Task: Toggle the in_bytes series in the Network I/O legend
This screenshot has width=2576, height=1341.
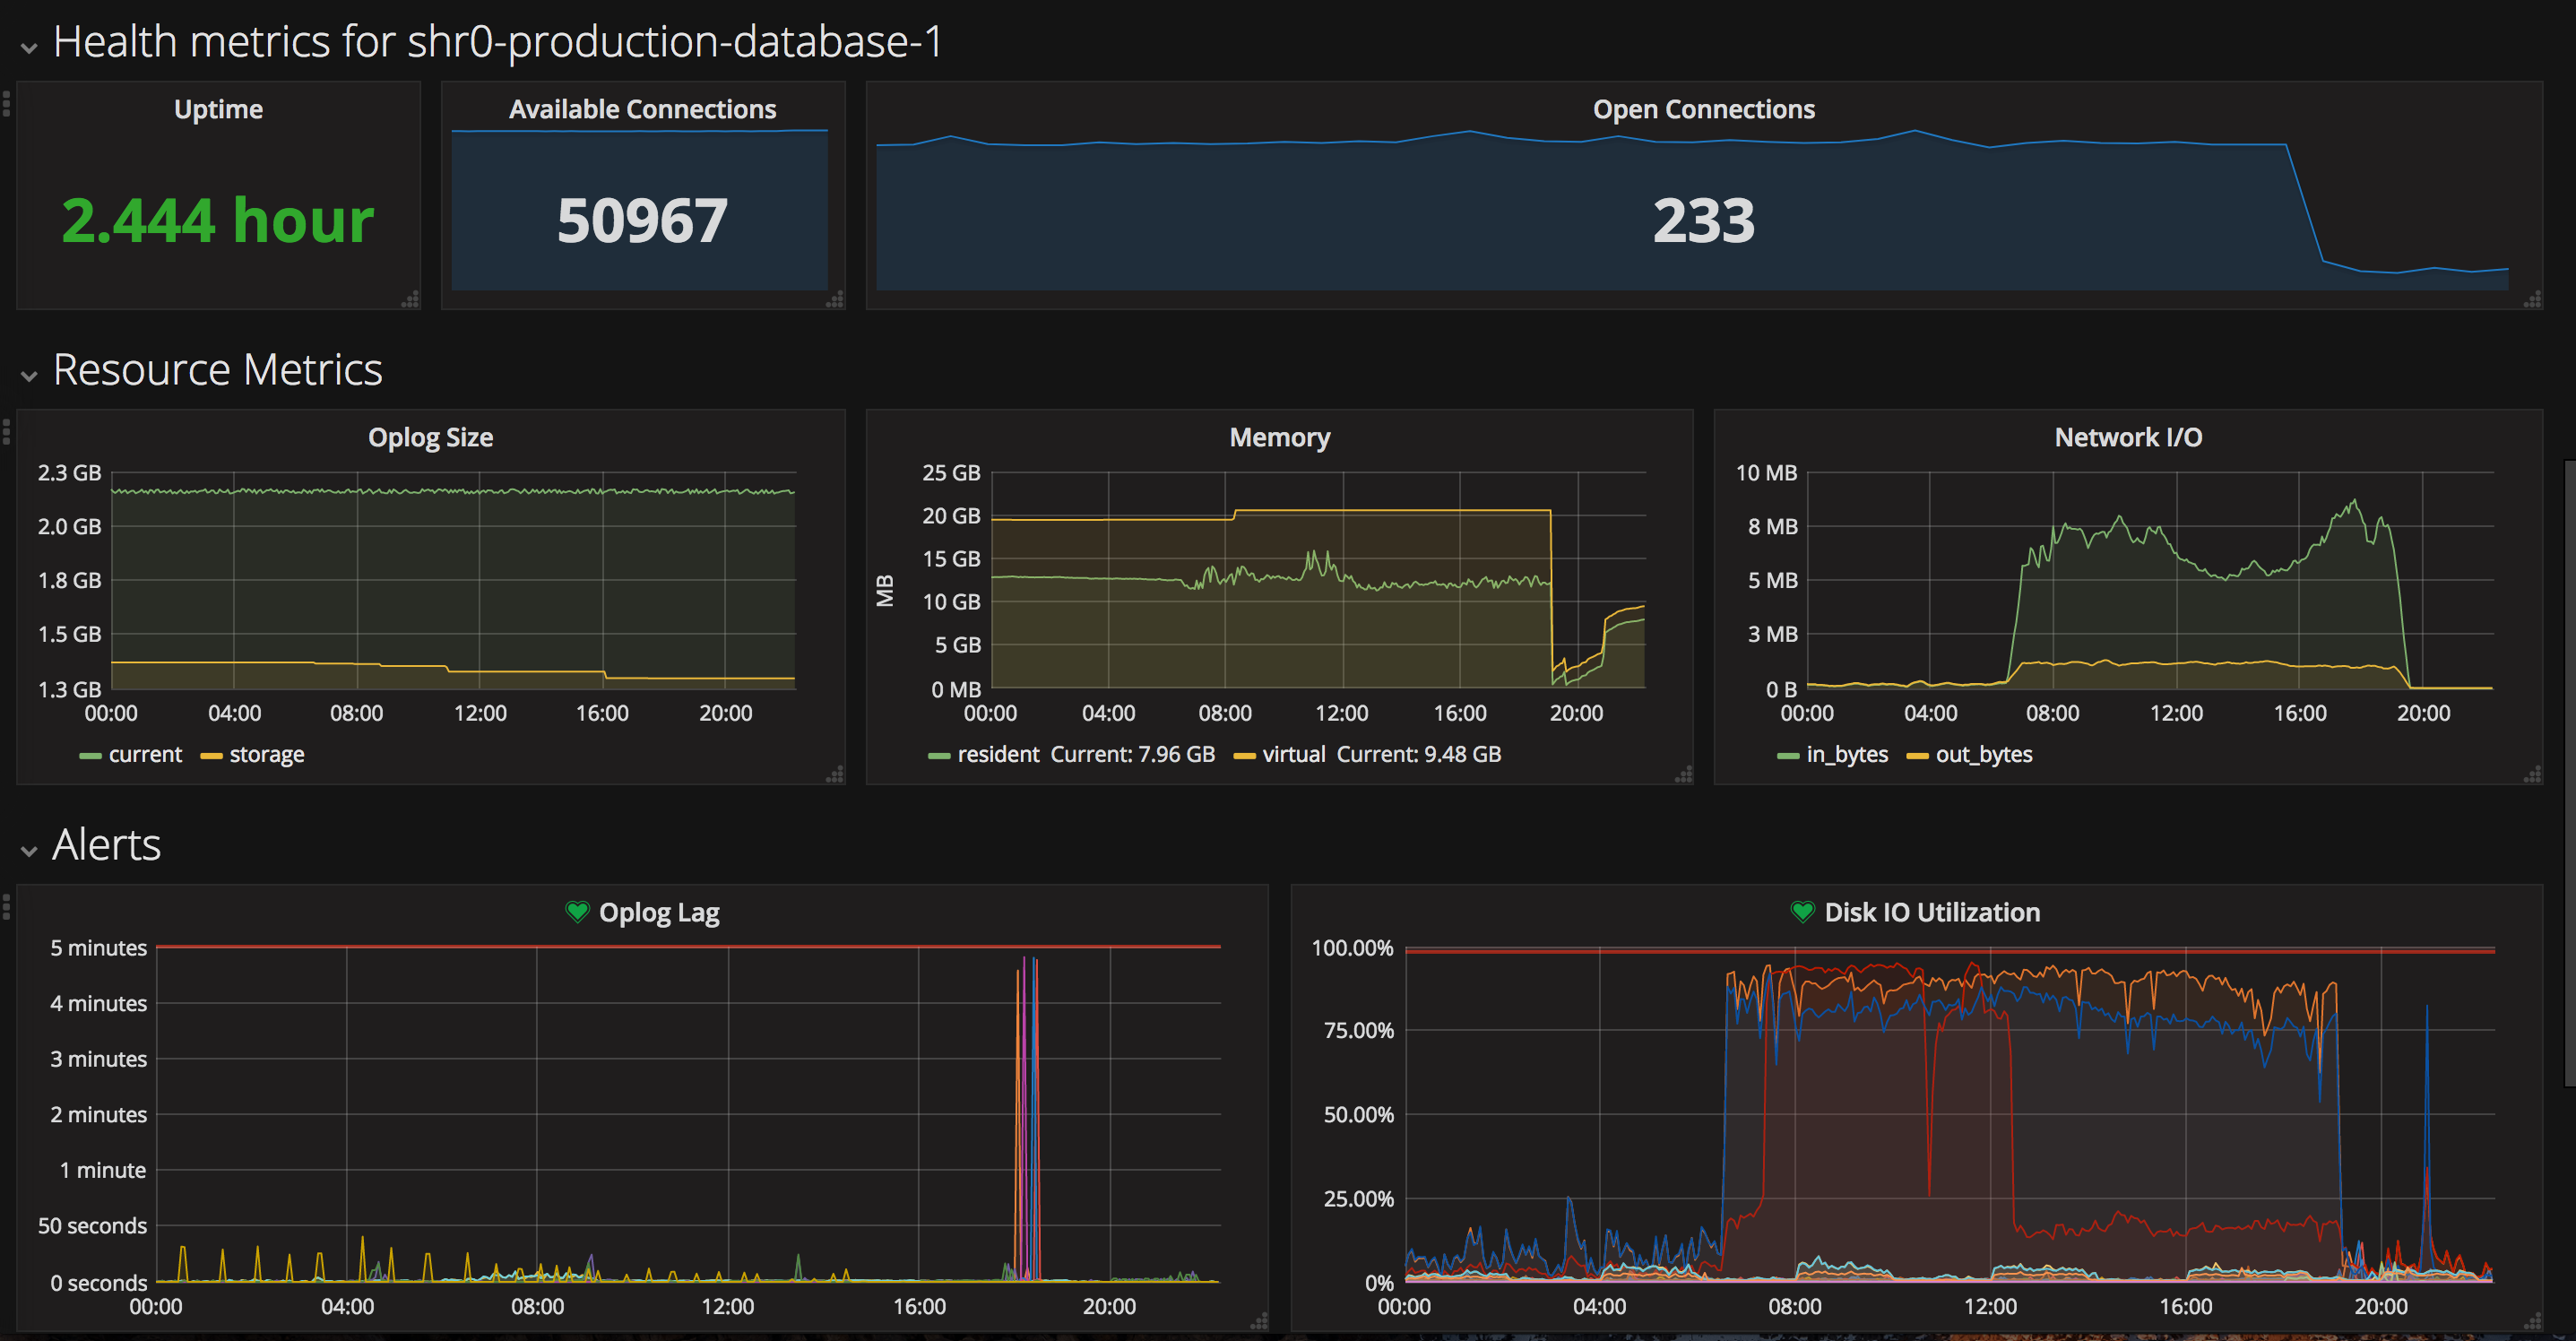Action: point(1846,755)
